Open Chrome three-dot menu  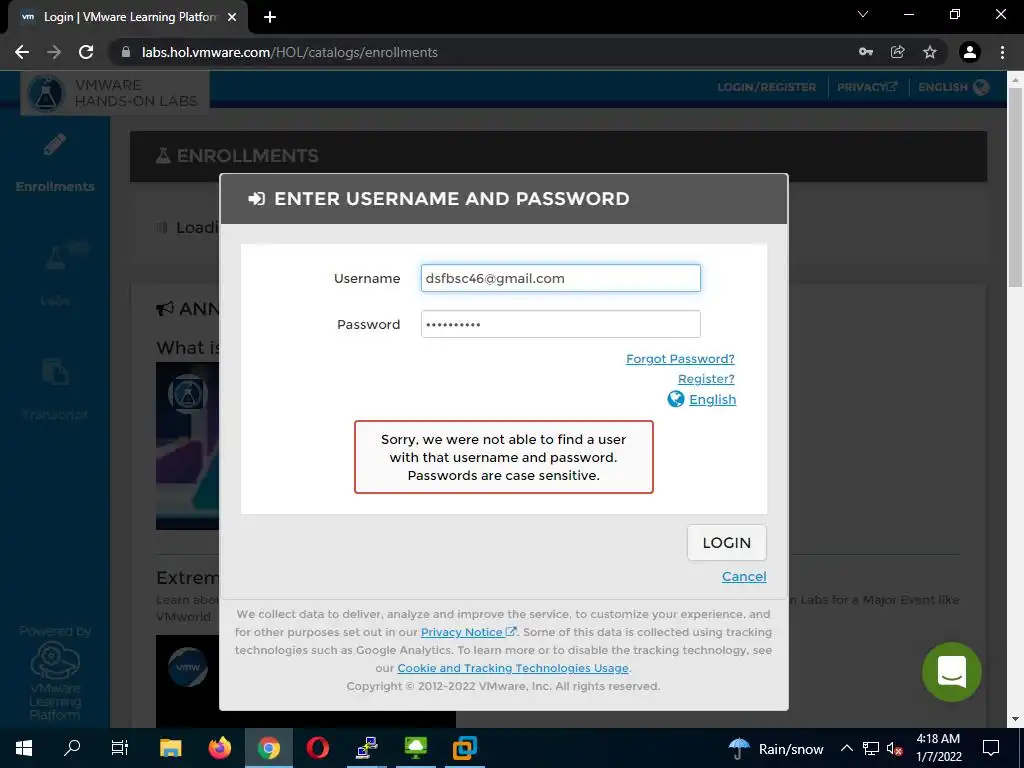point(1002,52)
